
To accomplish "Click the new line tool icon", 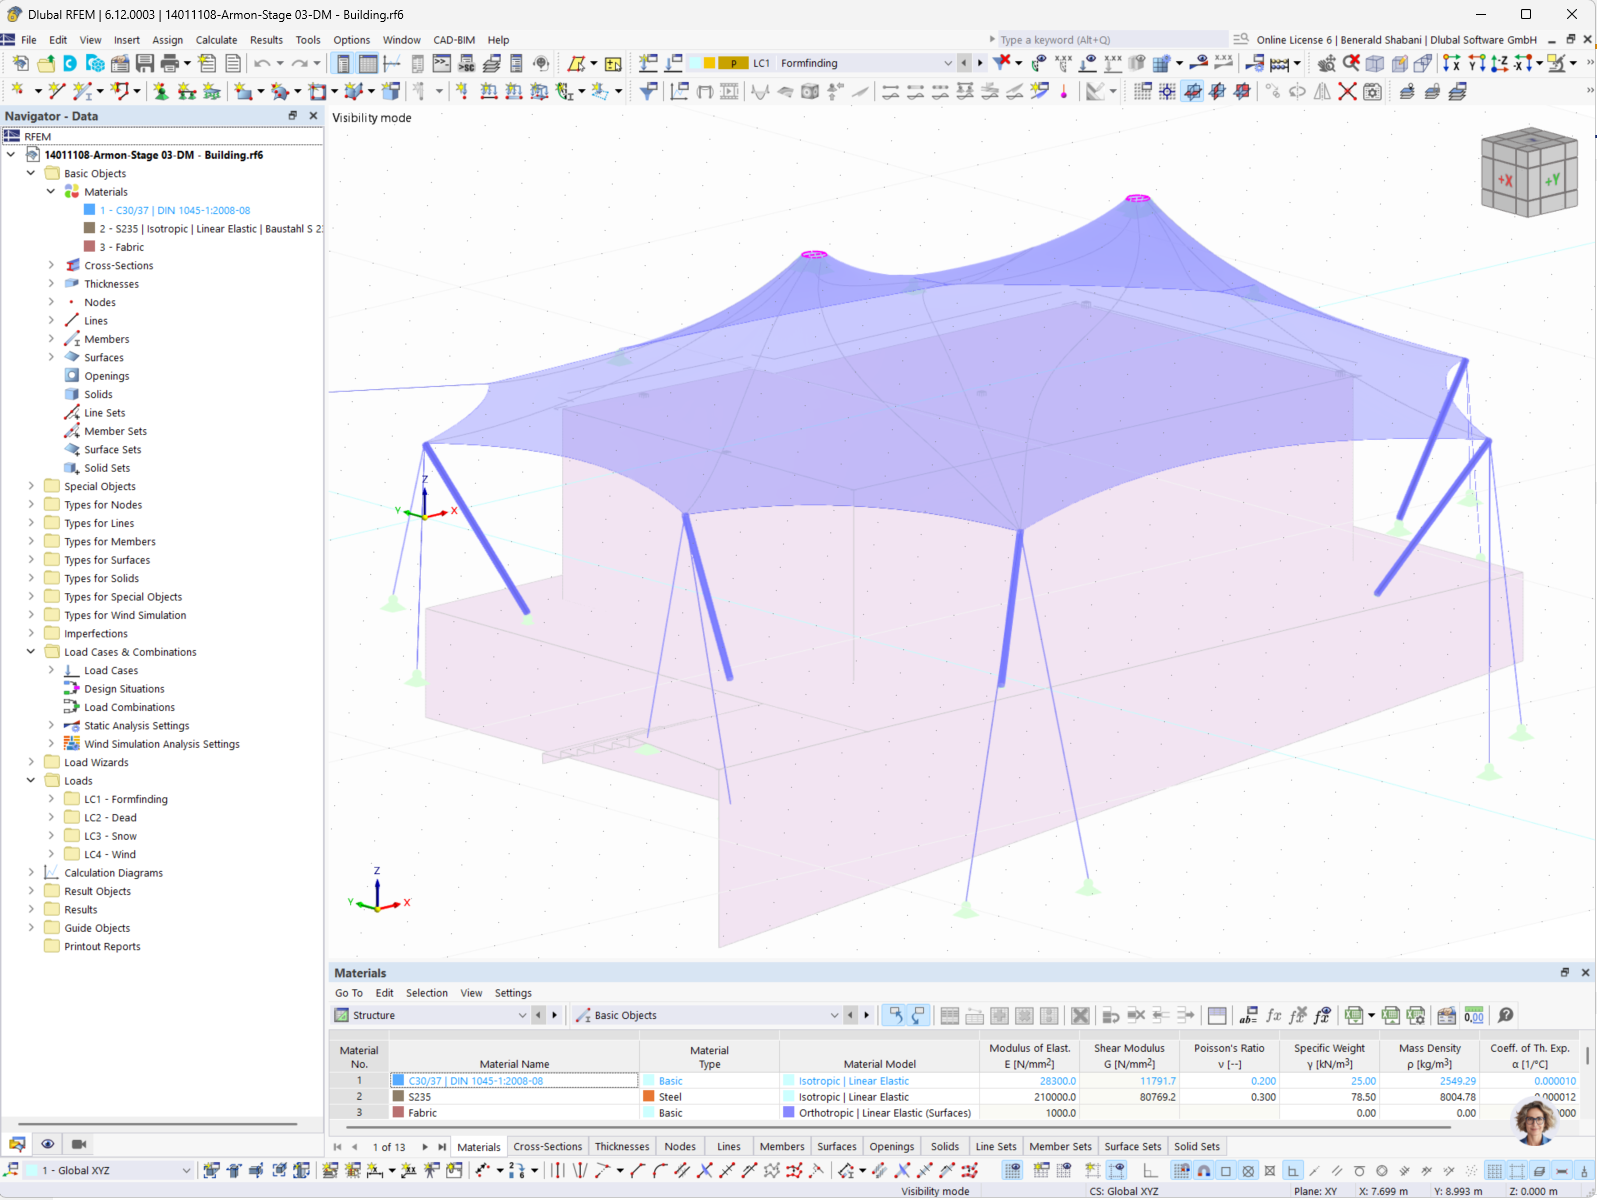I will point(57,91).
